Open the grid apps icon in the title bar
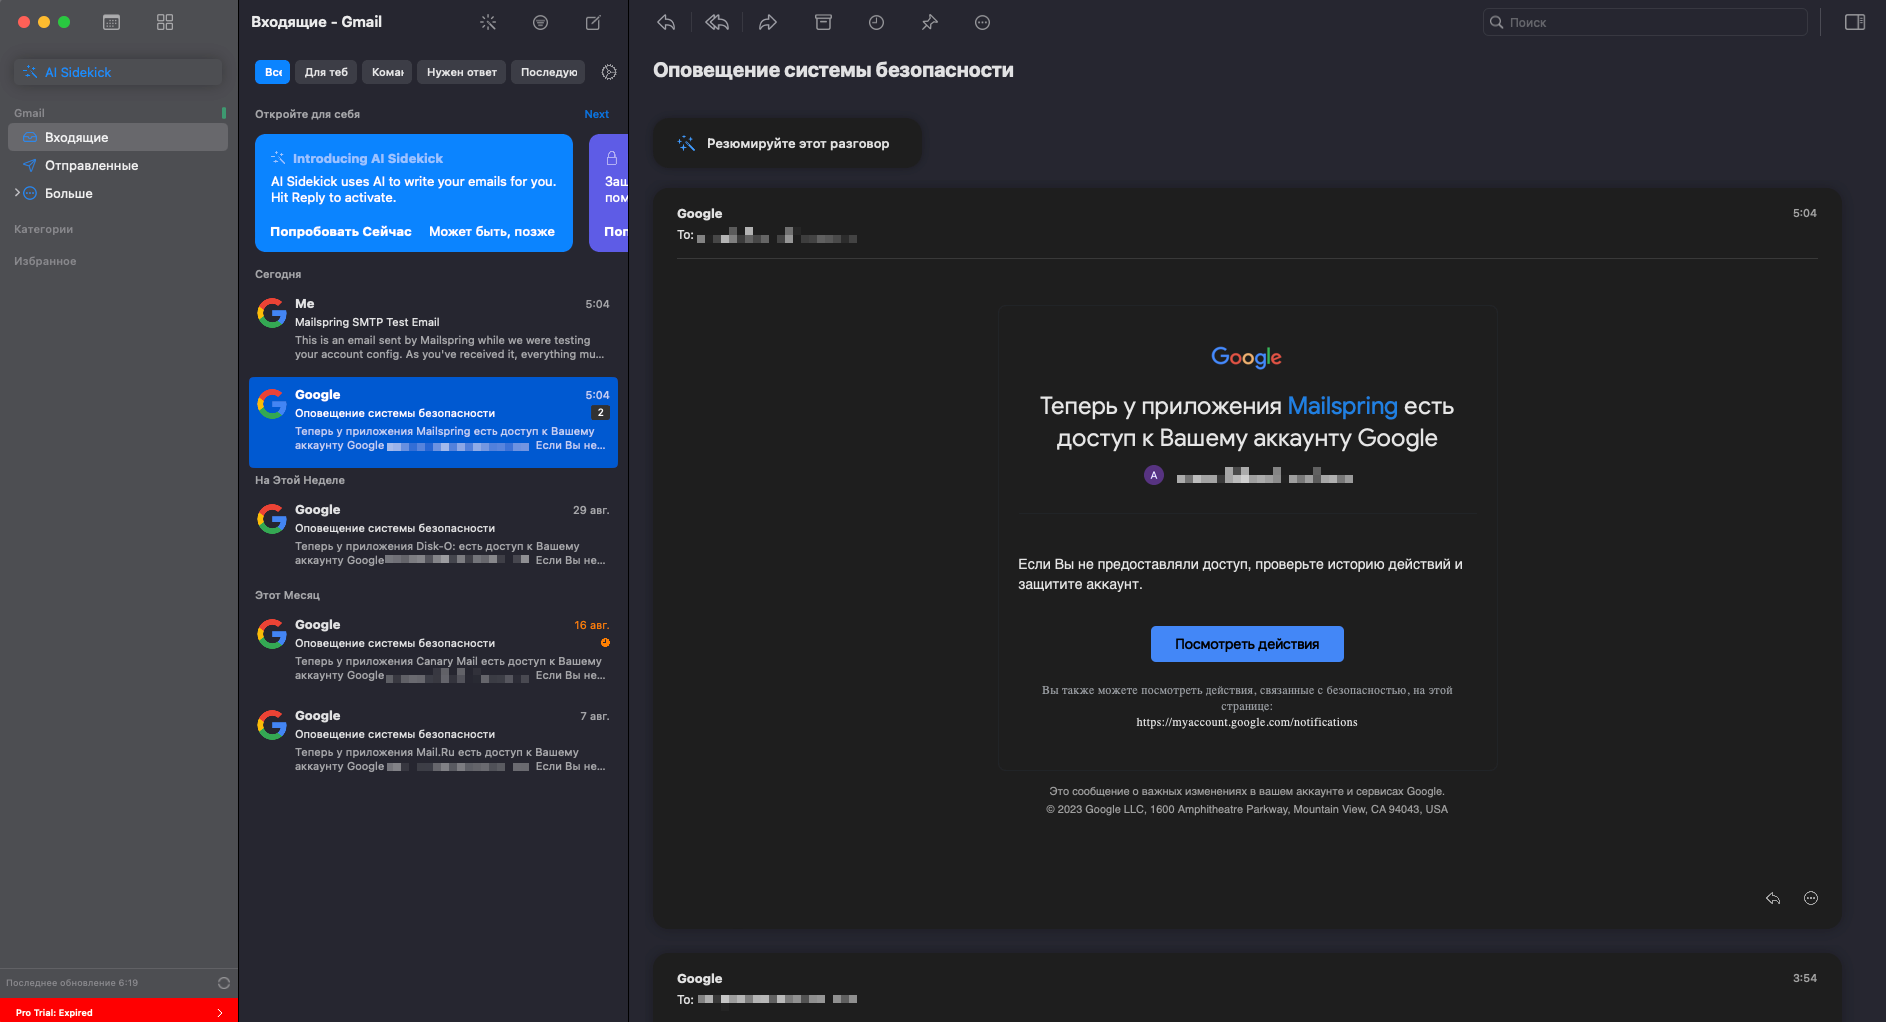 click(165, 22)
